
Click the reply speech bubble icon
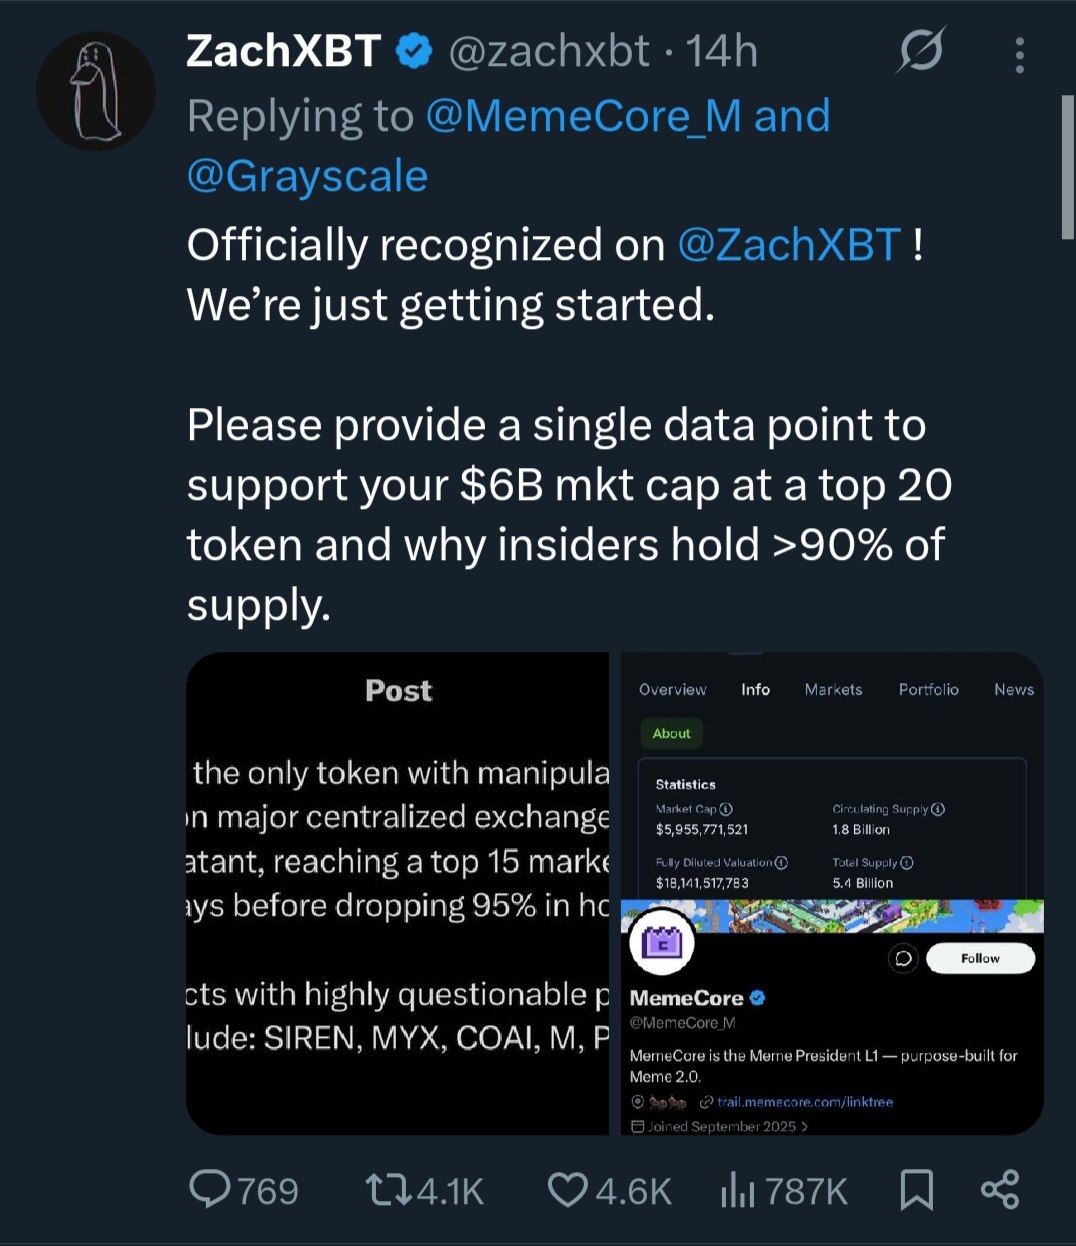(210, 1189)
